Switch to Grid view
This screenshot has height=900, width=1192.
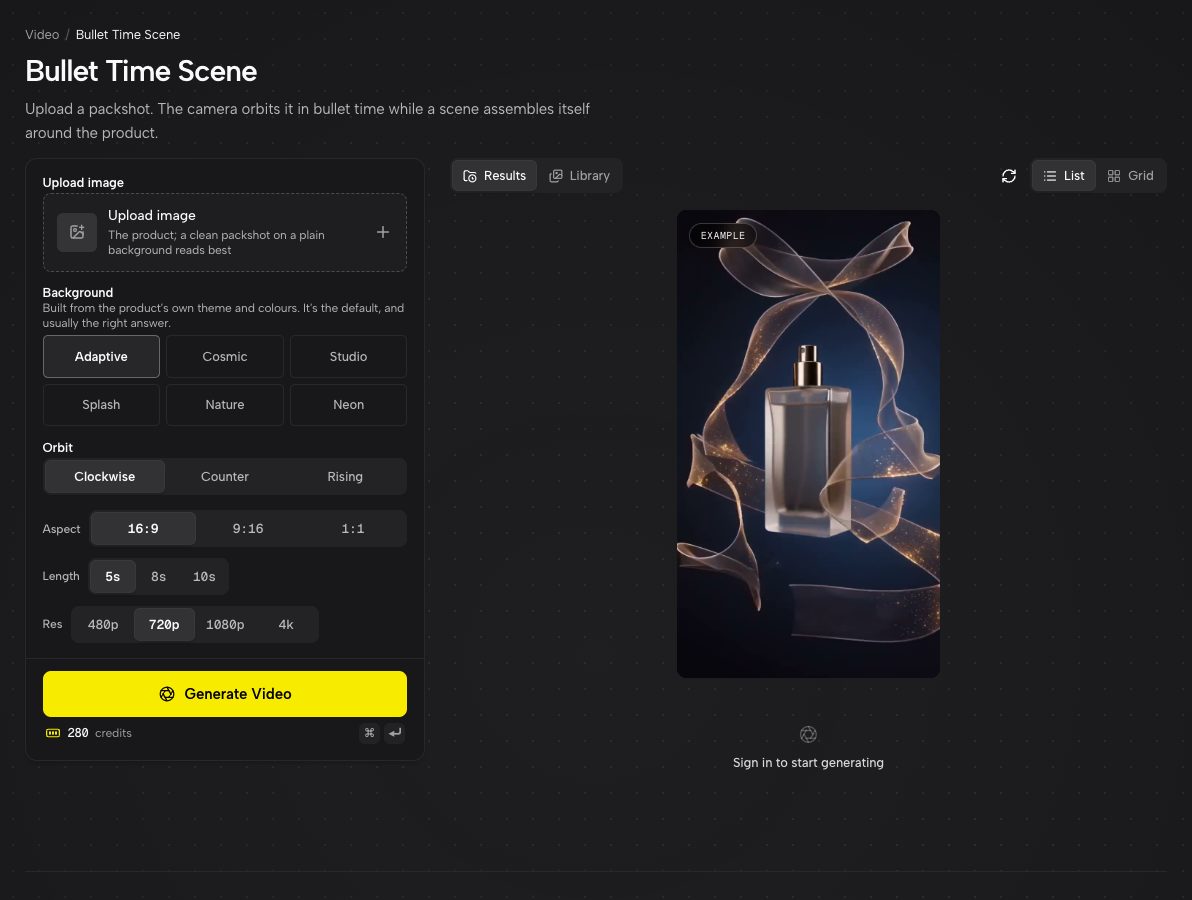tap(1130, 176)
